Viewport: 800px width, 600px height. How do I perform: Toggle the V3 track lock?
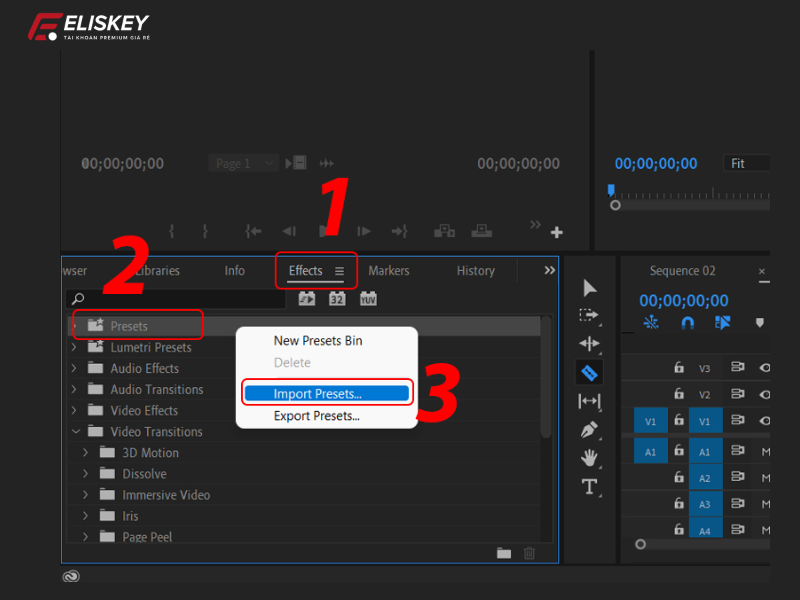[679, 366]
